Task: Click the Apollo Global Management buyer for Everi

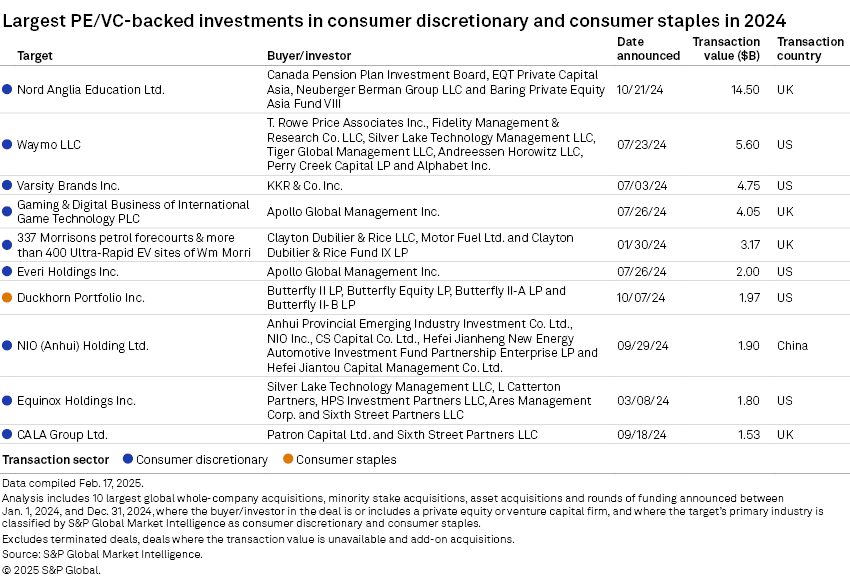Action: (x=353, y=271)
